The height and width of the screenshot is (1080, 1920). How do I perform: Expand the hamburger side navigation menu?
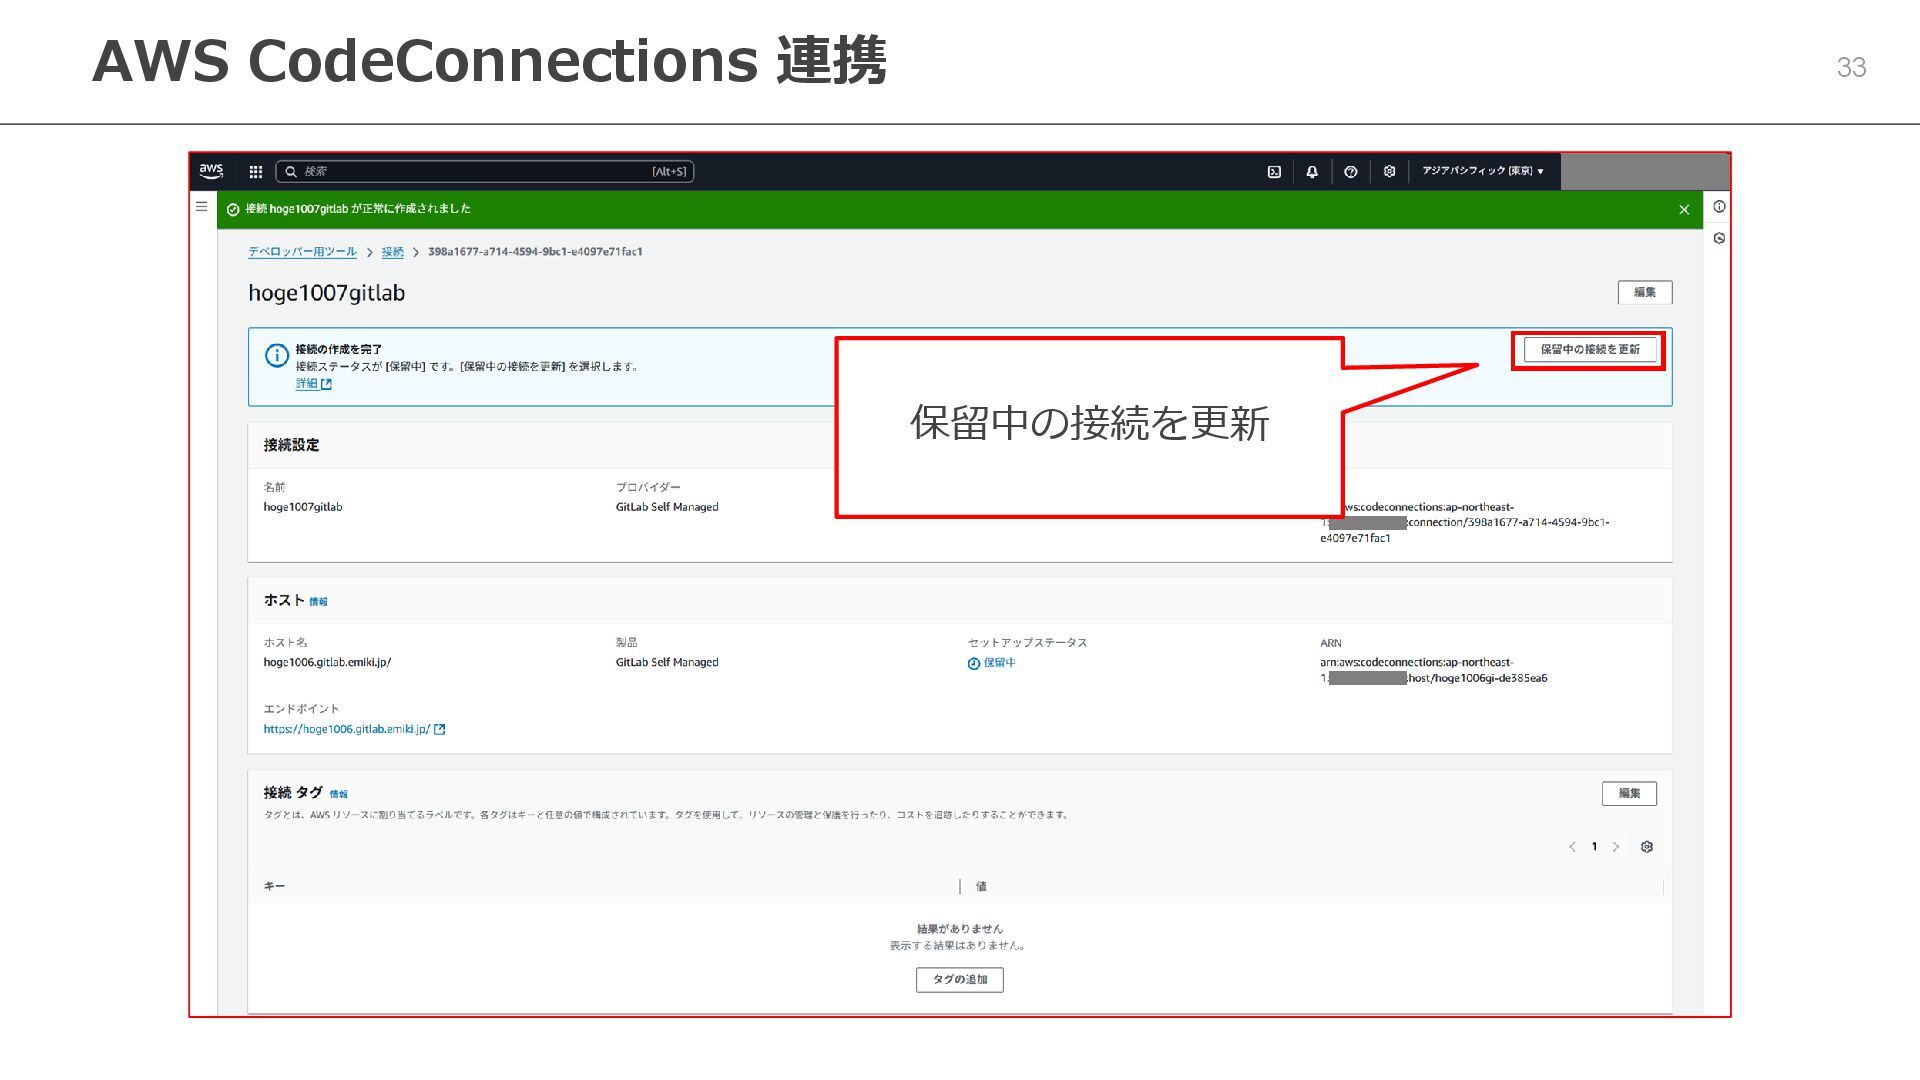coord(202,207)
